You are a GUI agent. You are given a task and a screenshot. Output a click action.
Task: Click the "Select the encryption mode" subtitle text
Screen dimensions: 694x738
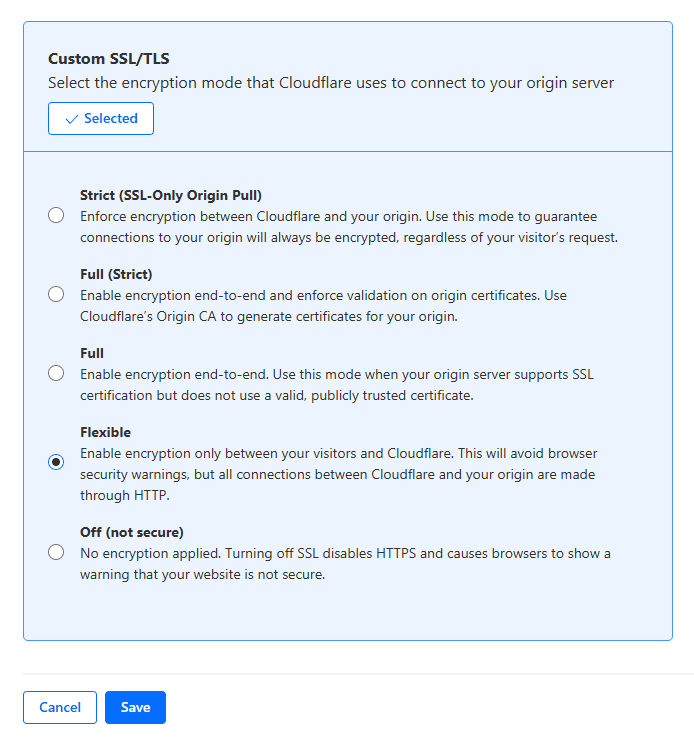pyautogui.click(x=331, y=82)
